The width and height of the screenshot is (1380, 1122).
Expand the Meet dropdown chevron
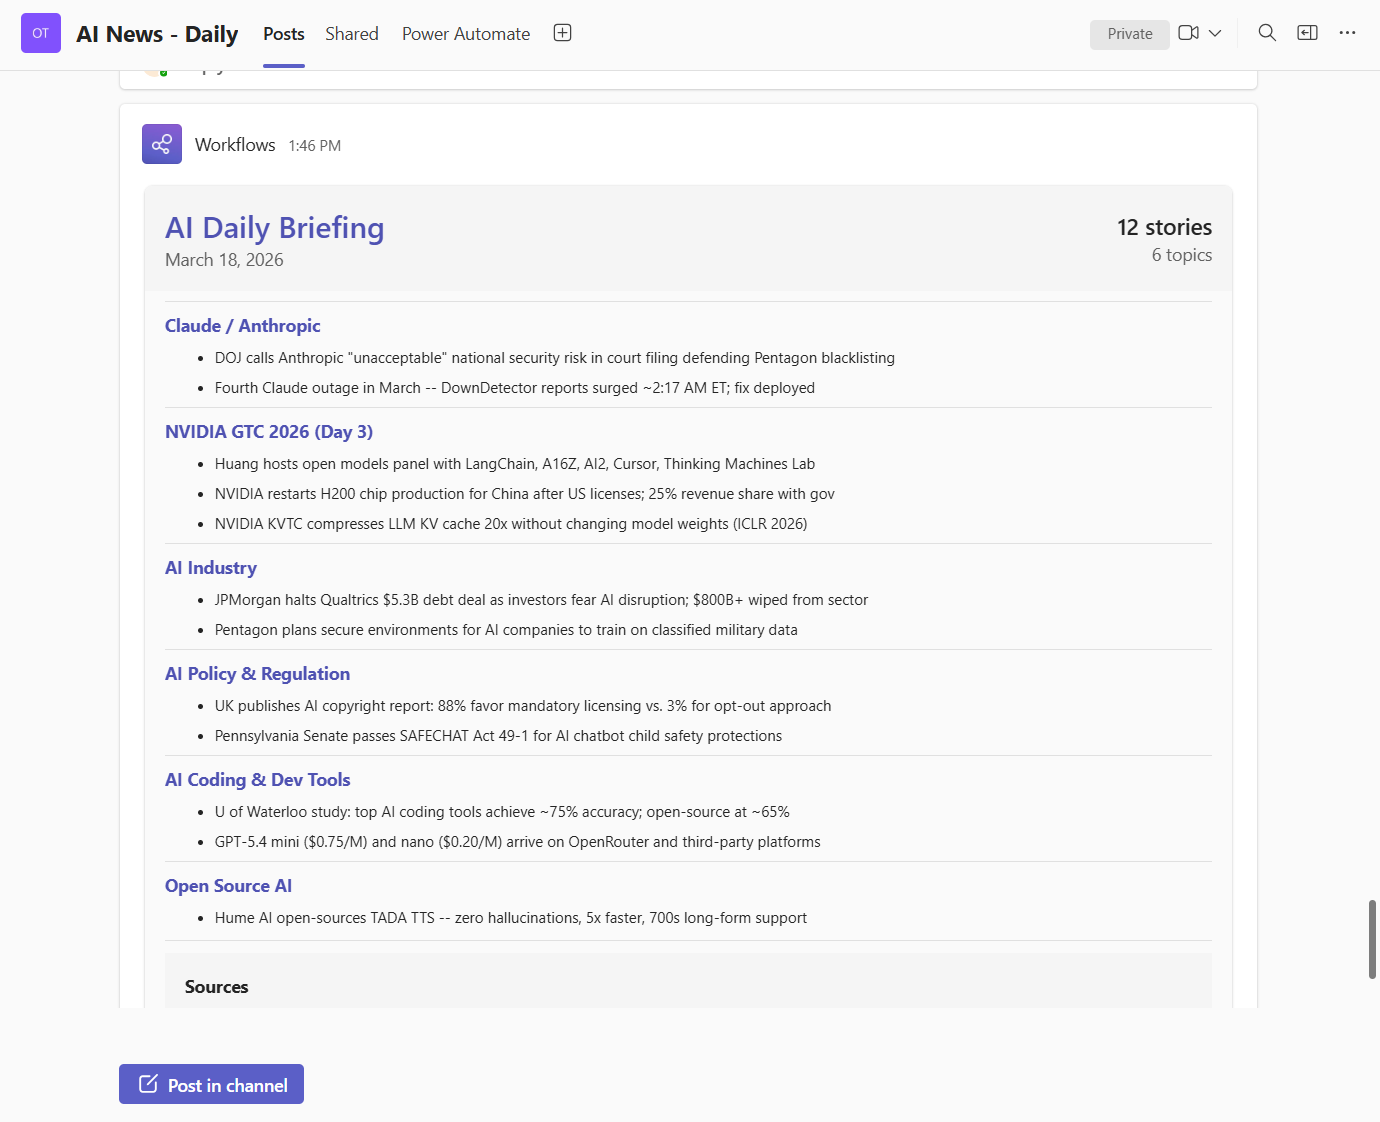tap(1214, 32)
